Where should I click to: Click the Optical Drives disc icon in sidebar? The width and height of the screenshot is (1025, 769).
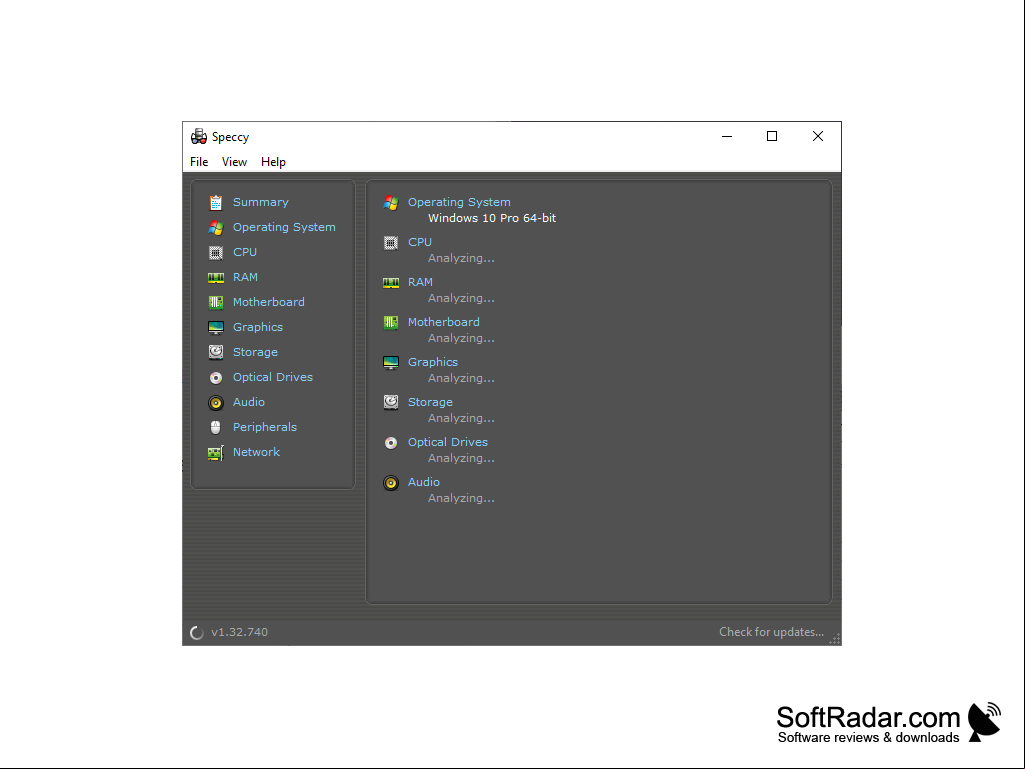click(216, 377)
